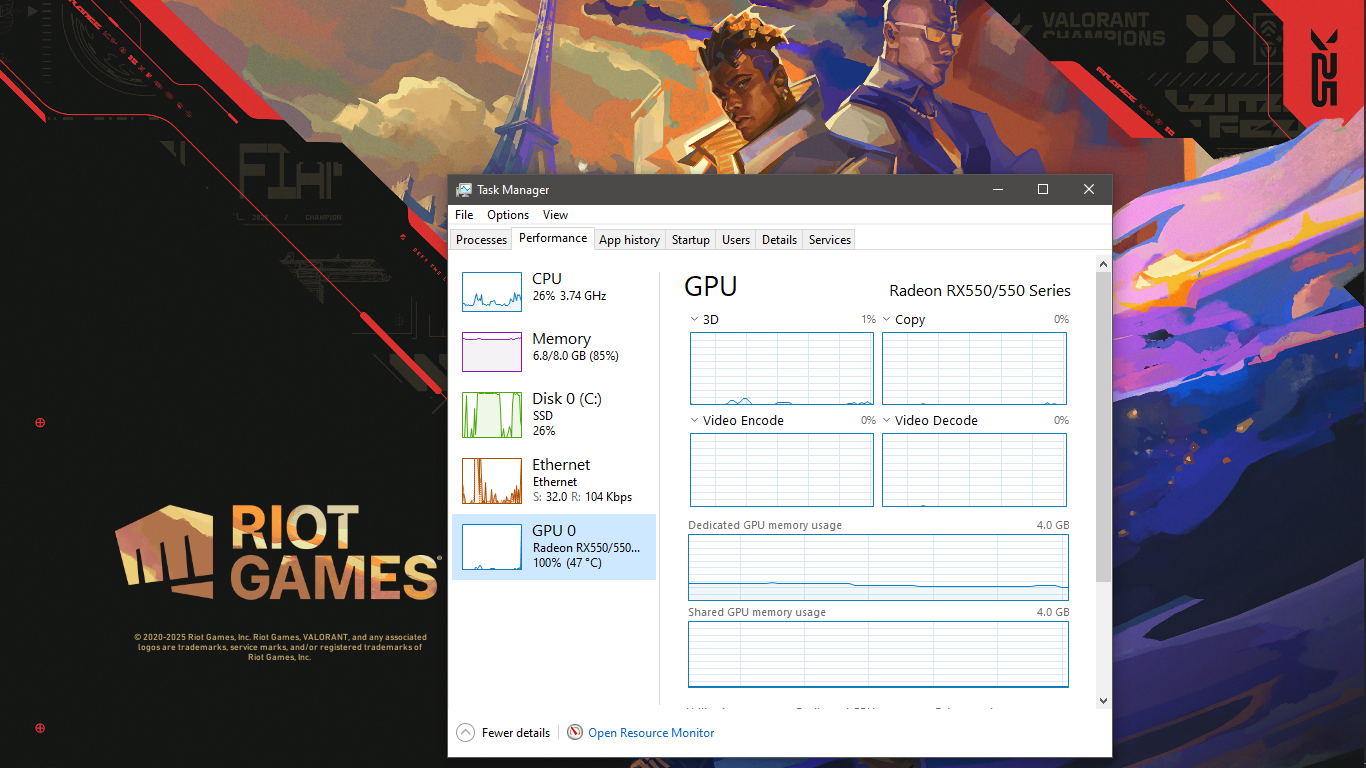
Task: Click the Shared GPU memory usage graph
Action: (878, 654)
